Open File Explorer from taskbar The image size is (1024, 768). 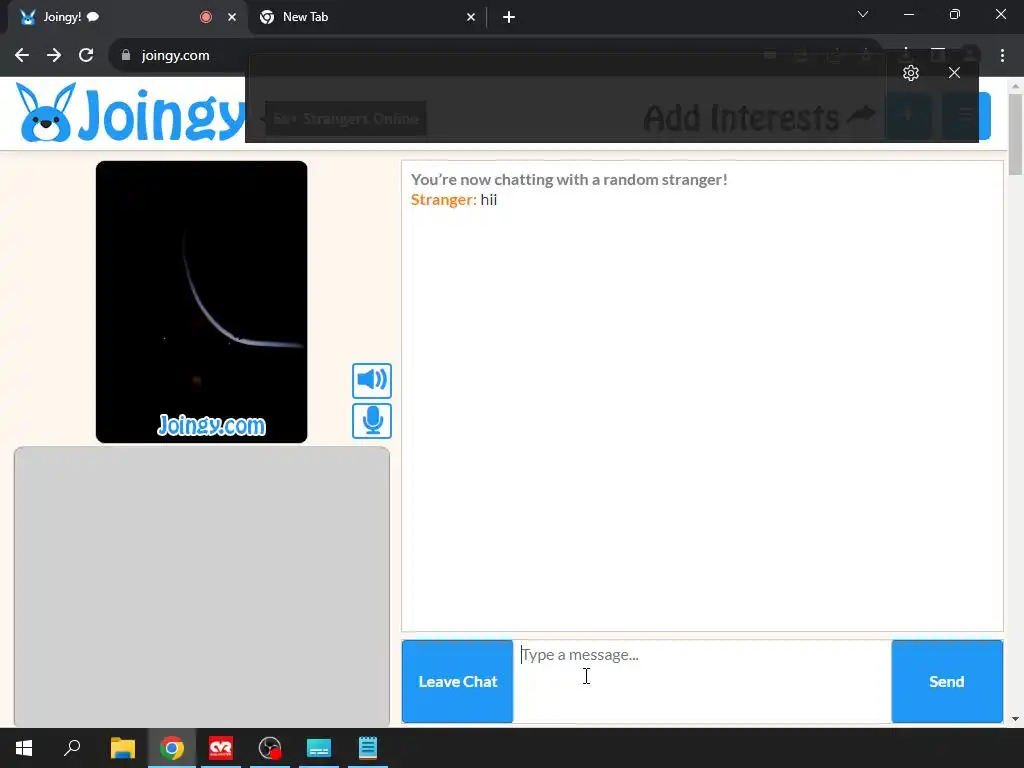tap(122, 748)
